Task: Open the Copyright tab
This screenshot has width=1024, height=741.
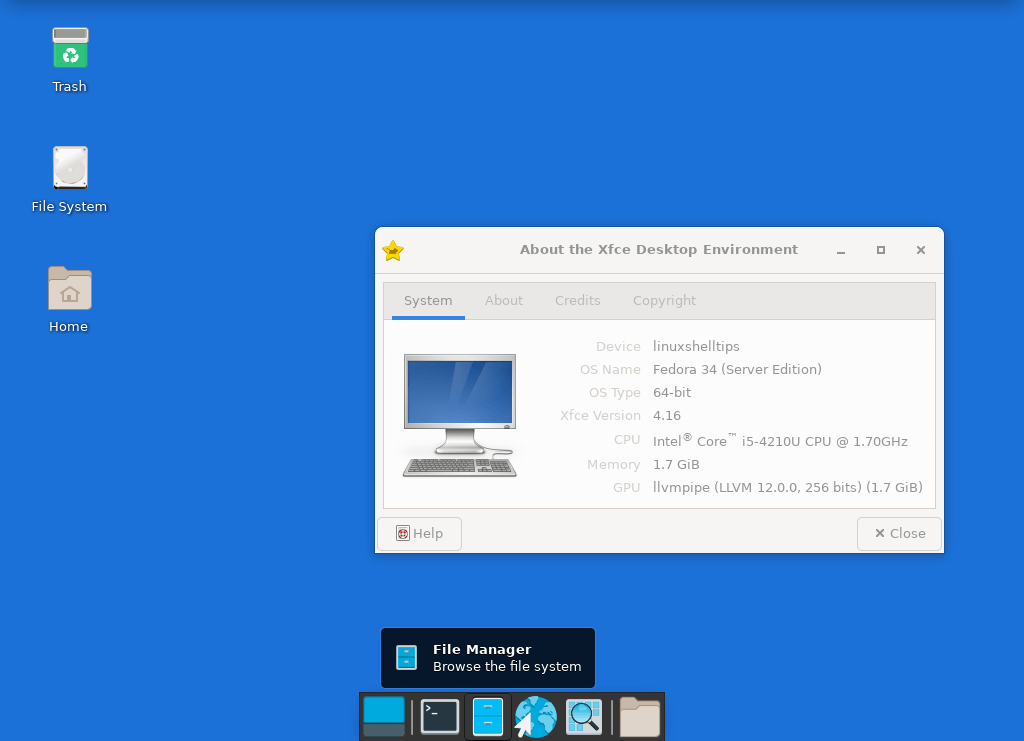Action: click(x=664, y=300)
